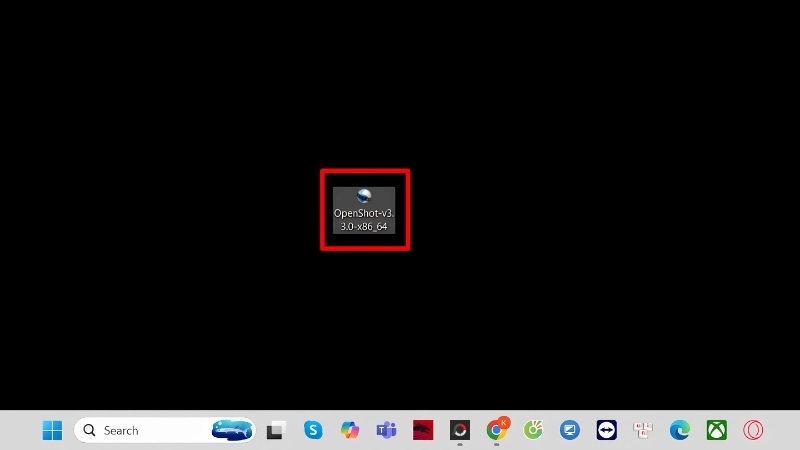Open the Xbox app from the taskbar

[x=716, y=430]
